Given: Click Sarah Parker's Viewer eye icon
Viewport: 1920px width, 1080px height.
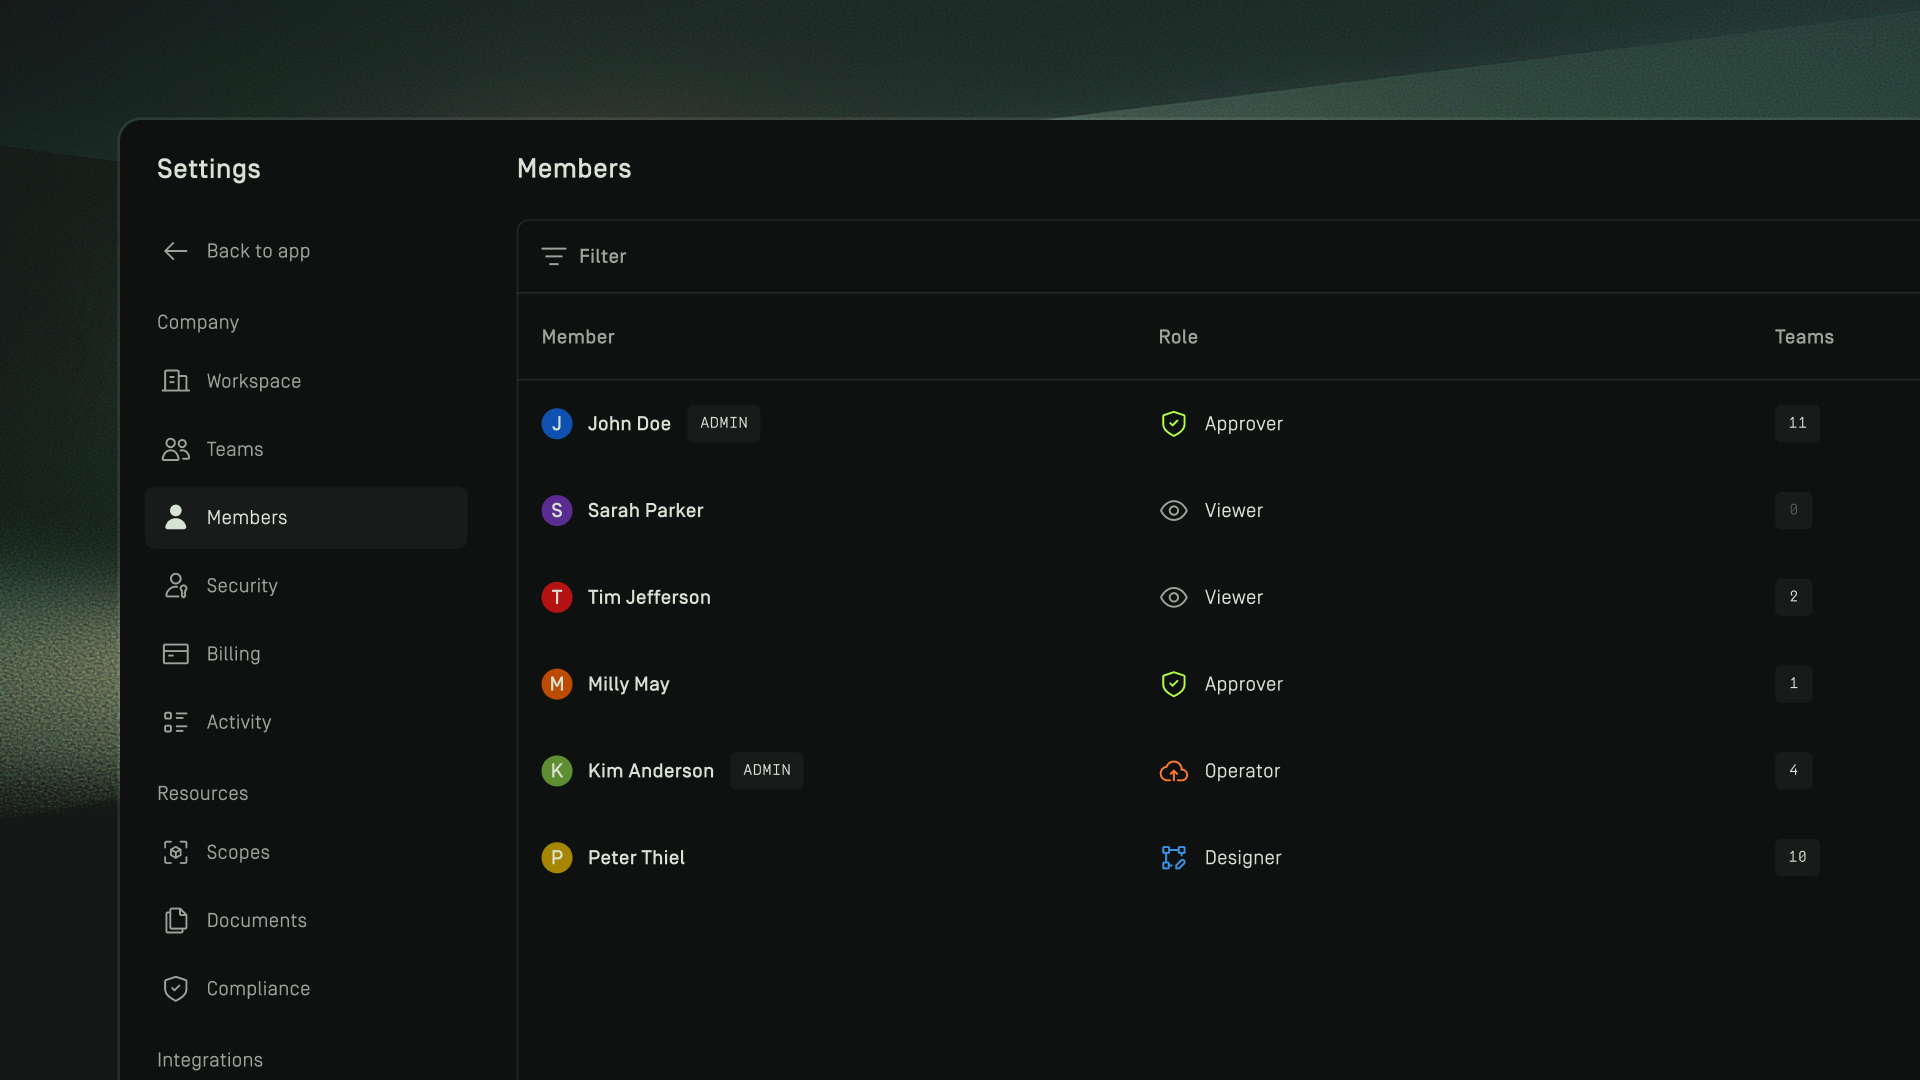Looking at the screenshot, I should (1173, 511).
